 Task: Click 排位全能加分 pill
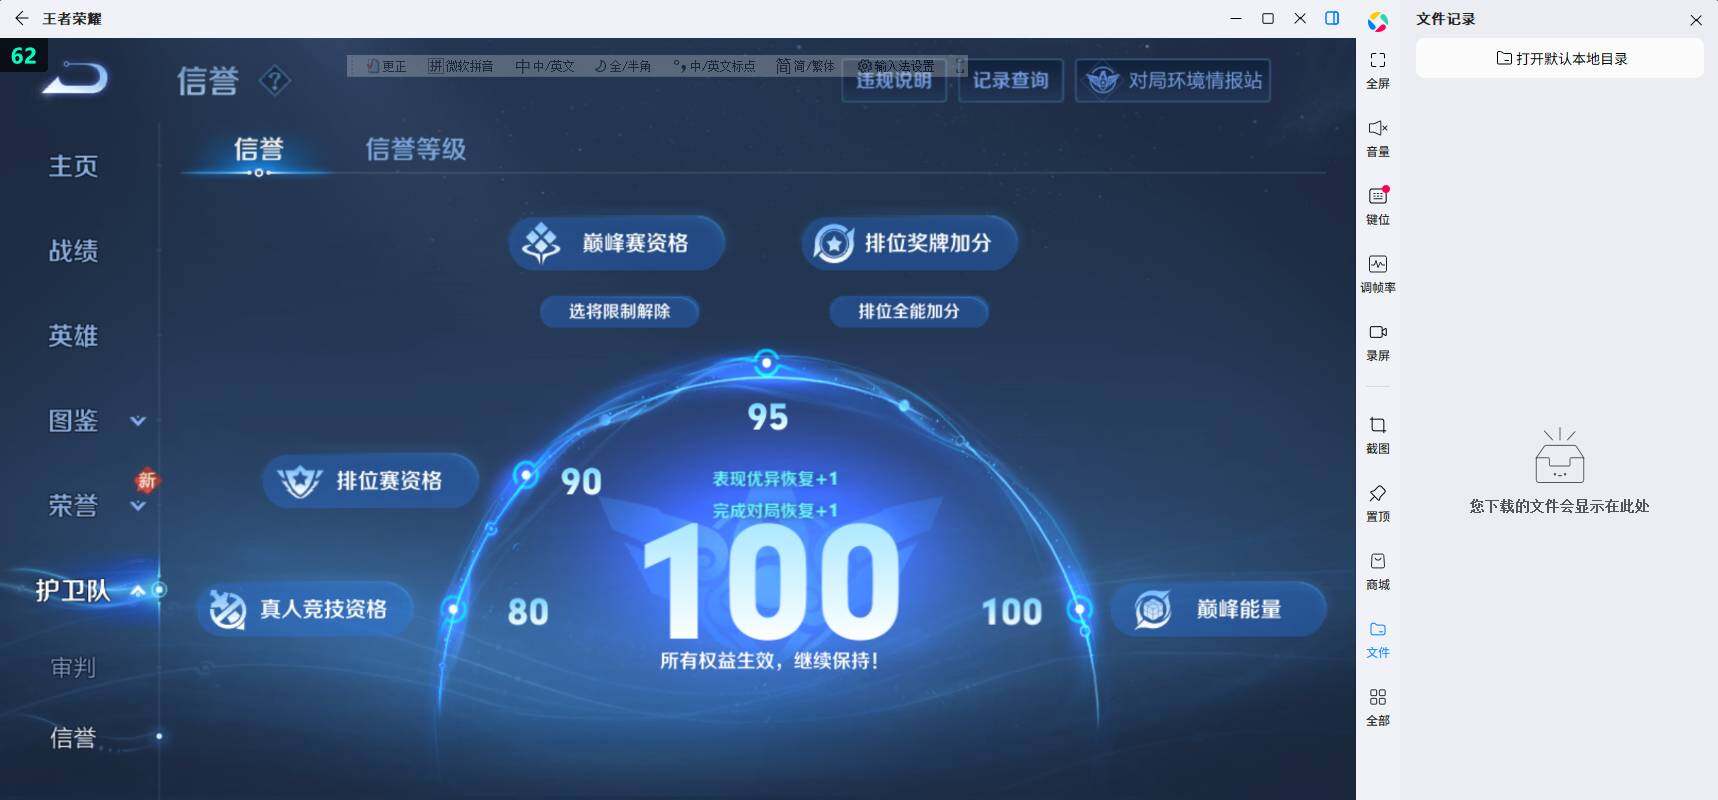(909, 311)
